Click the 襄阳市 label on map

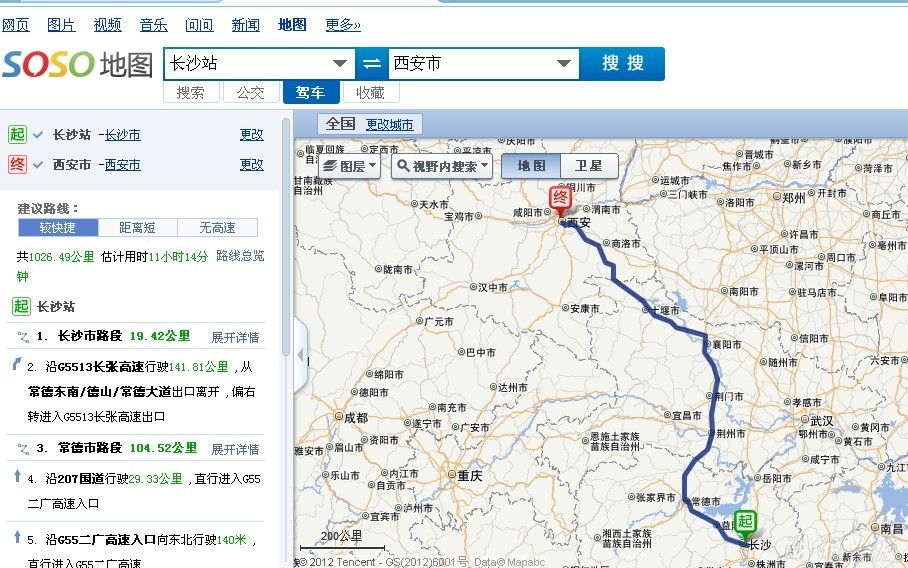point(727,345)
